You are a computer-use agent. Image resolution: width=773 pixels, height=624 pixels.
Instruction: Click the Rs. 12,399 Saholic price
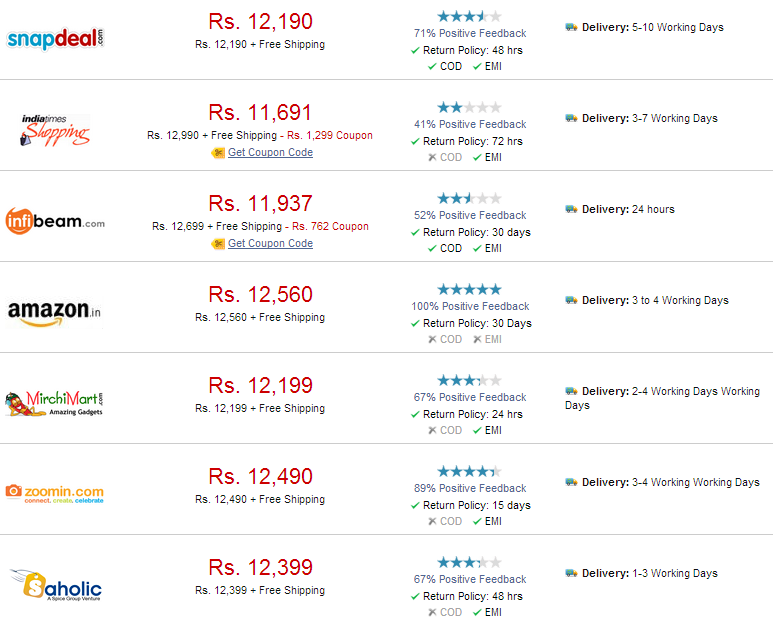pyautogui.click(x=260, y=568)
